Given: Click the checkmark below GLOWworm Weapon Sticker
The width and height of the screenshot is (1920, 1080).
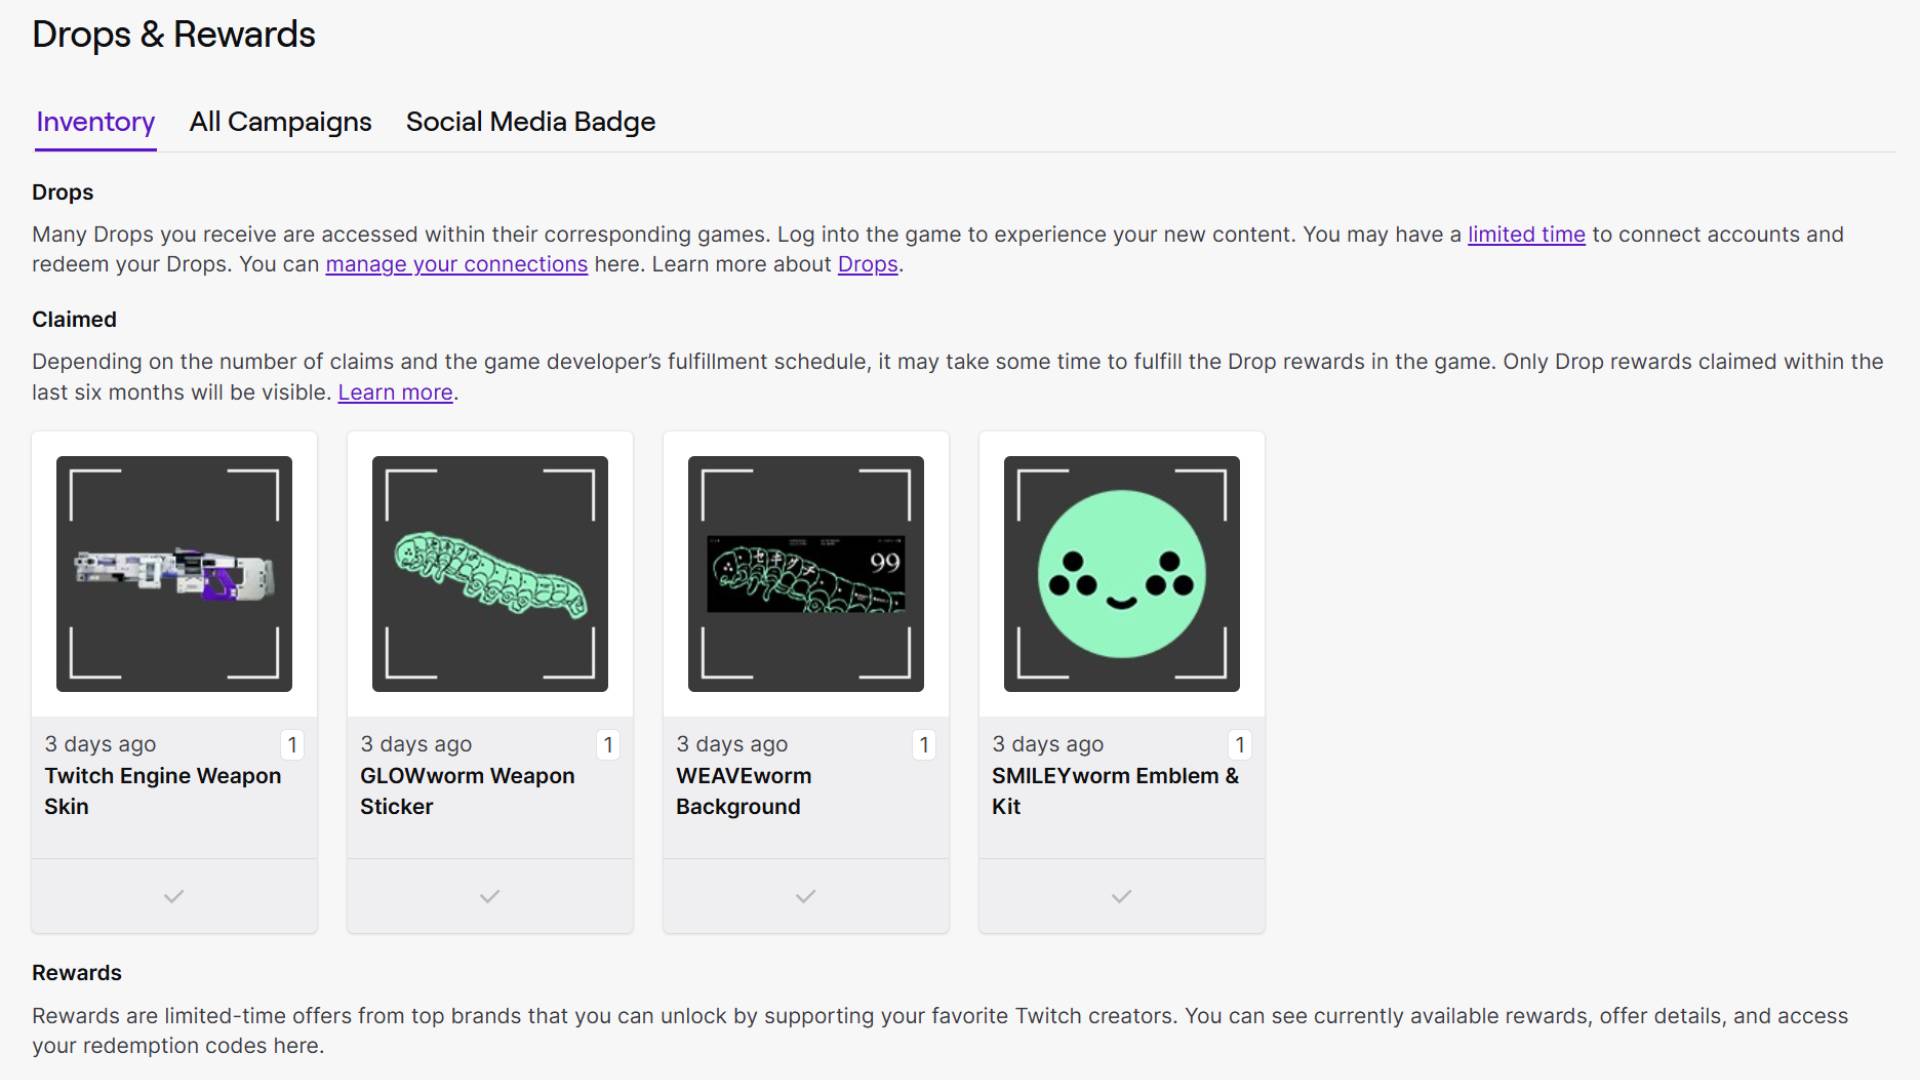Looking at the screenshot, I should pyautogui.click(x=489, y=896).
